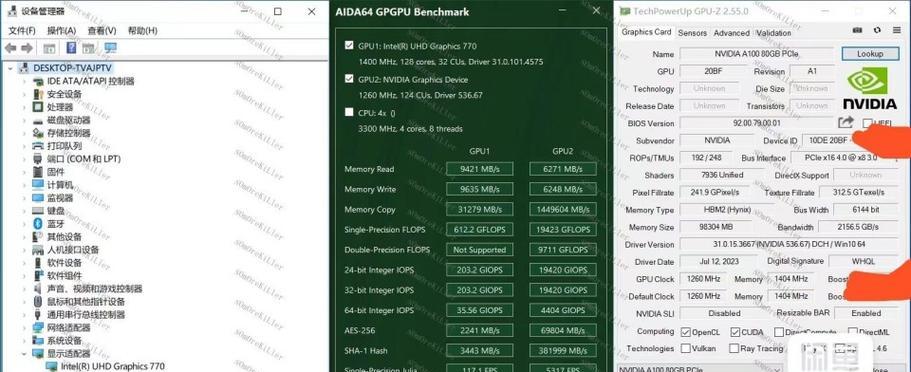Expand the 其他设备 node
This screenshot has height=372, width=911.
(x=24, y=237)
